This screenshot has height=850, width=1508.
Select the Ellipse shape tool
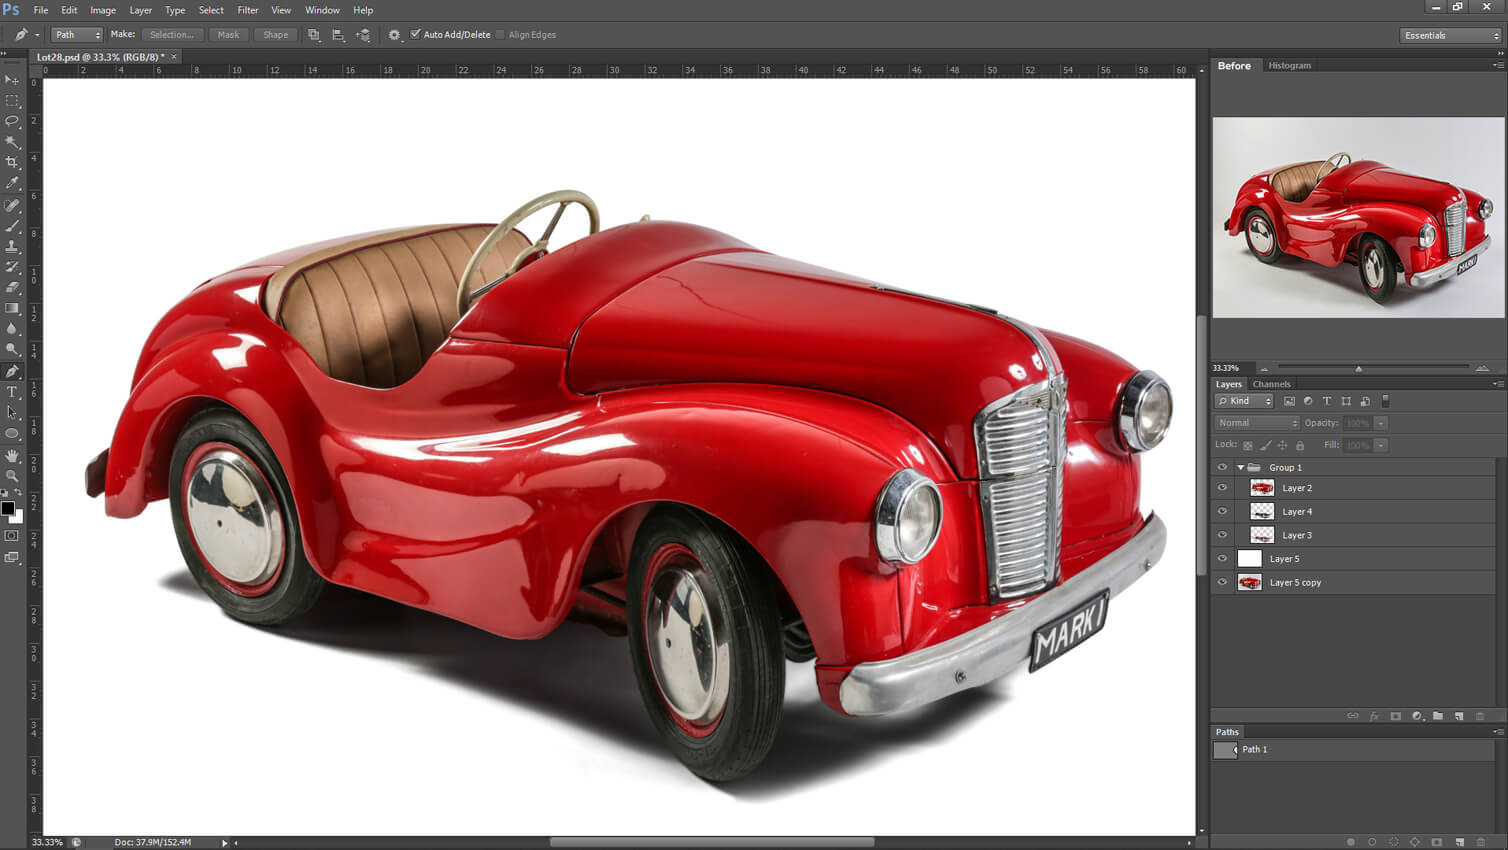coord(12,434)
